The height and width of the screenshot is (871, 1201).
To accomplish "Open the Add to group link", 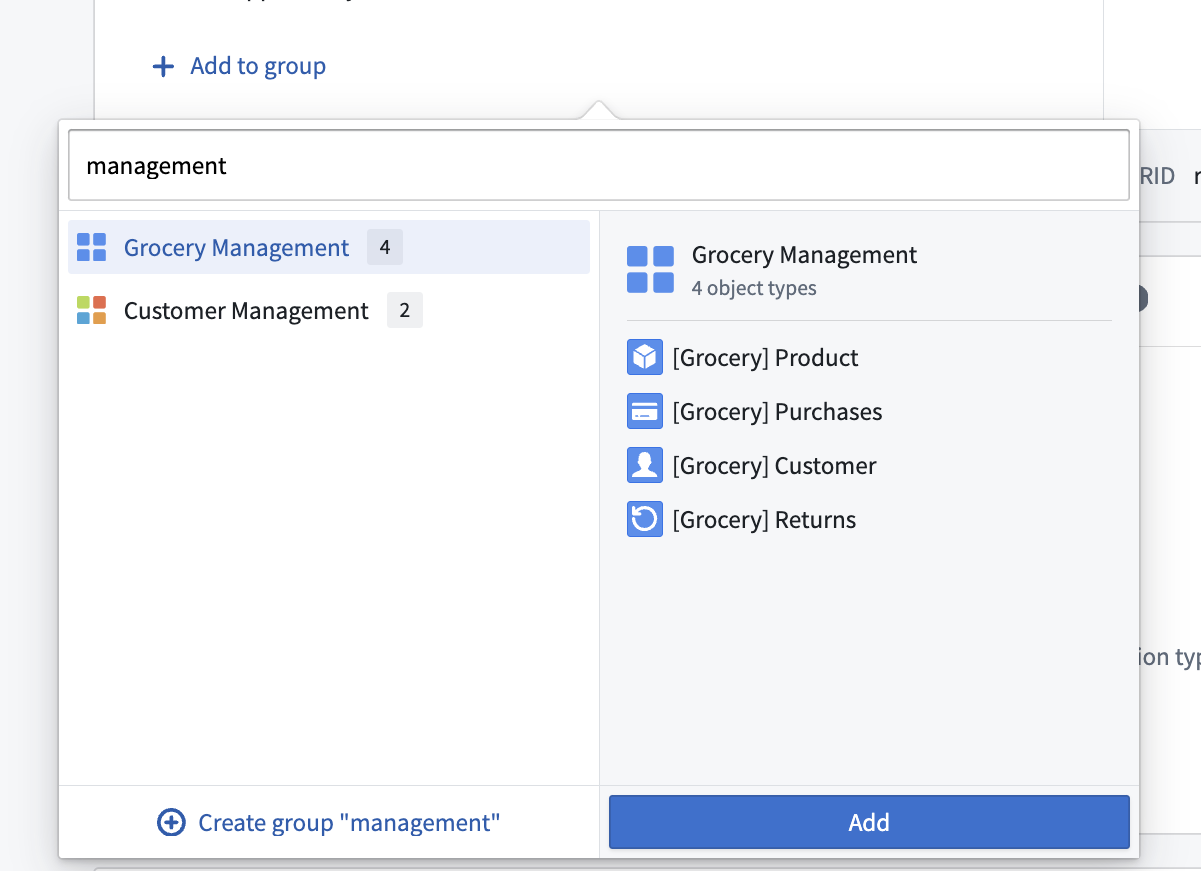I will click(239, 67).
